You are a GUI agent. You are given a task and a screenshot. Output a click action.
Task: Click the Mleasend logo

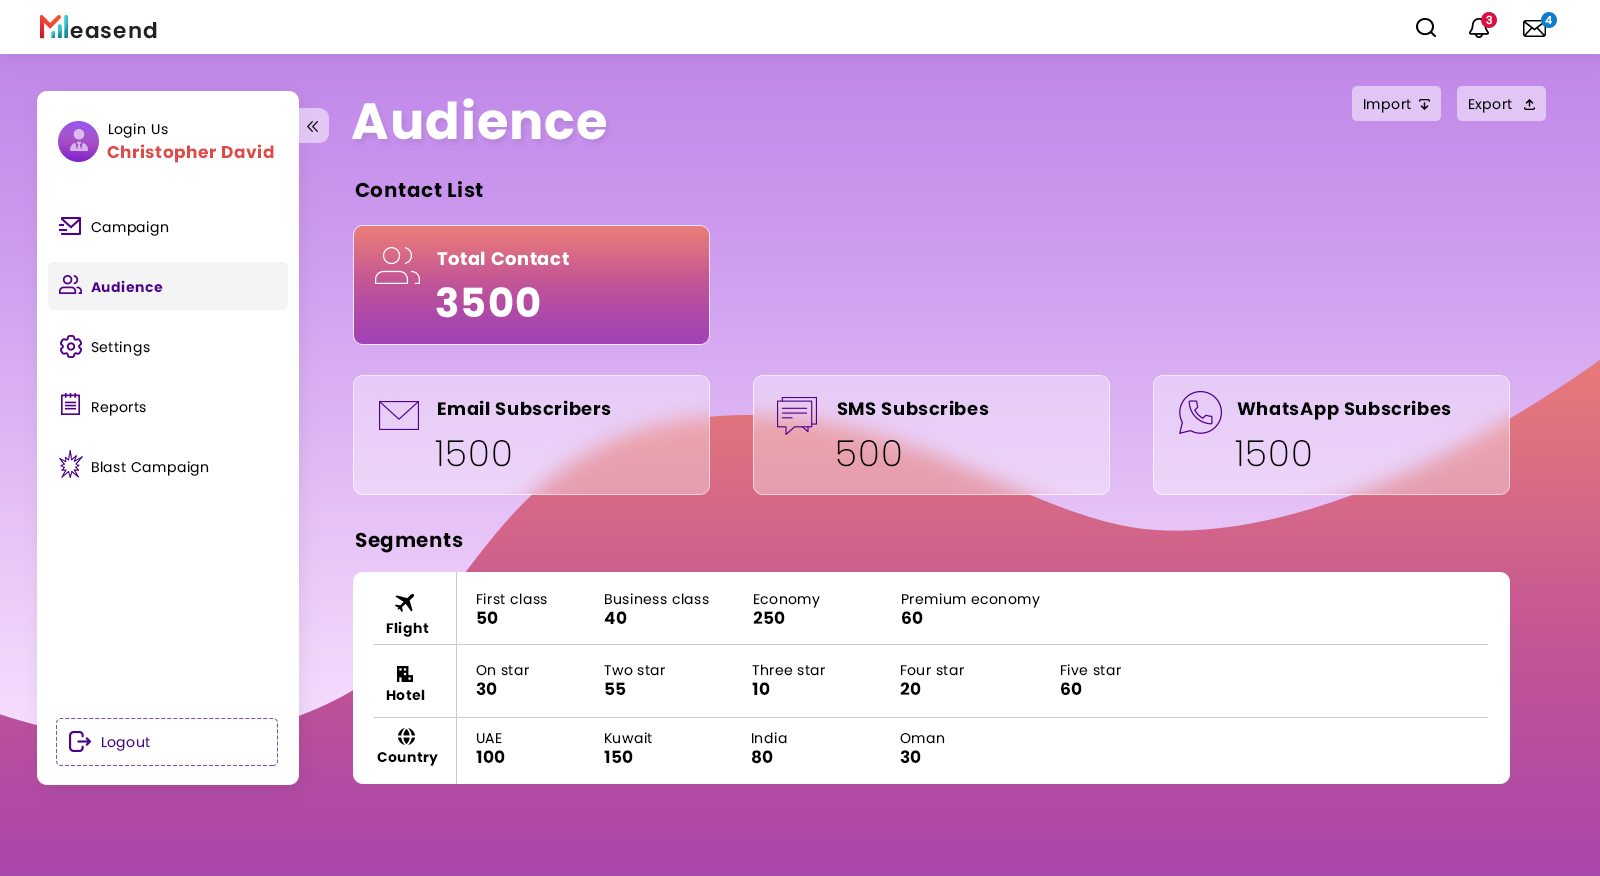click(98, 28)
